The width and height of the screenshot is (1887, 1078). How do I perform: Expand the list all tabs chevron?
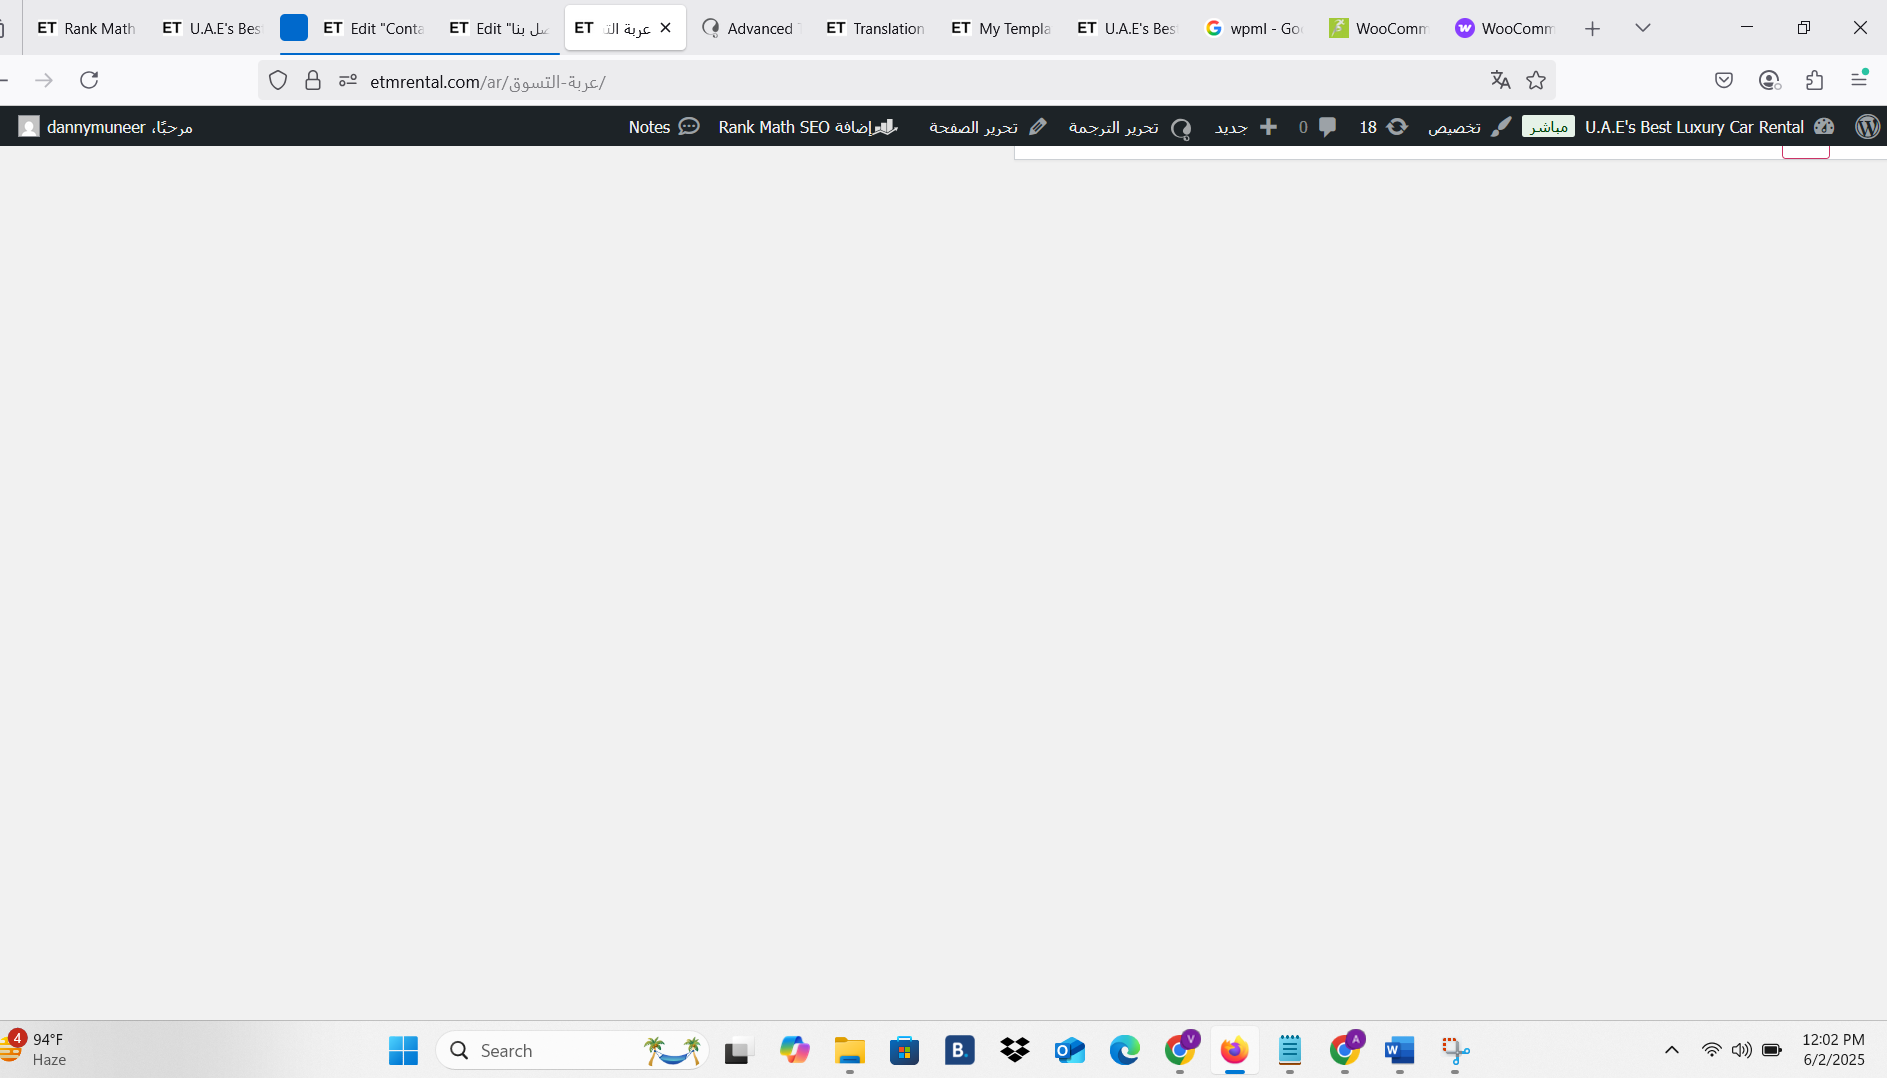pyautogui.click(x=1642, y=28)
